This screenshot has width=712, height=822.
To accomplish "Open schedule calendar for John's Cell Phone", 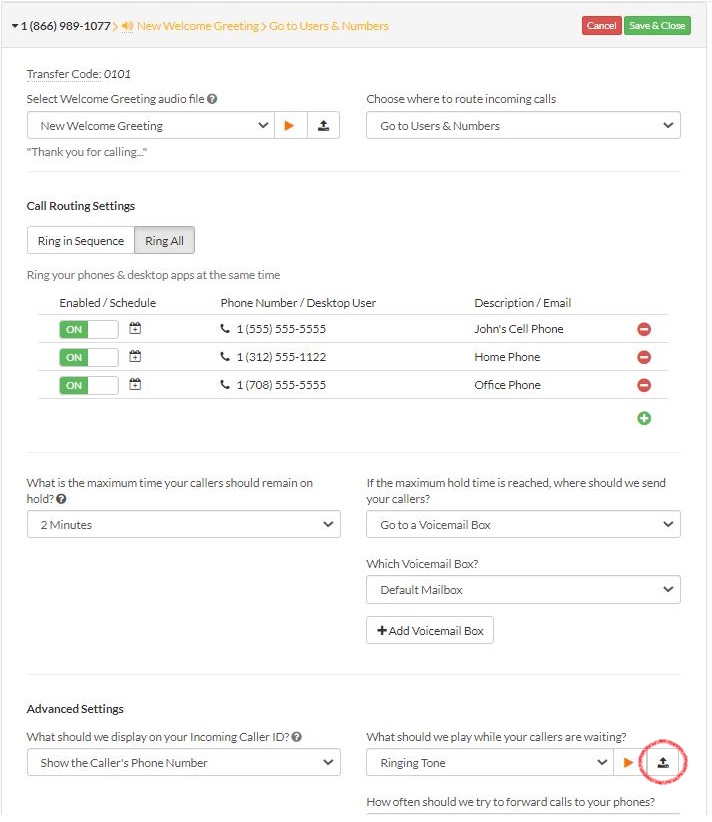I will tap(135, 329).
